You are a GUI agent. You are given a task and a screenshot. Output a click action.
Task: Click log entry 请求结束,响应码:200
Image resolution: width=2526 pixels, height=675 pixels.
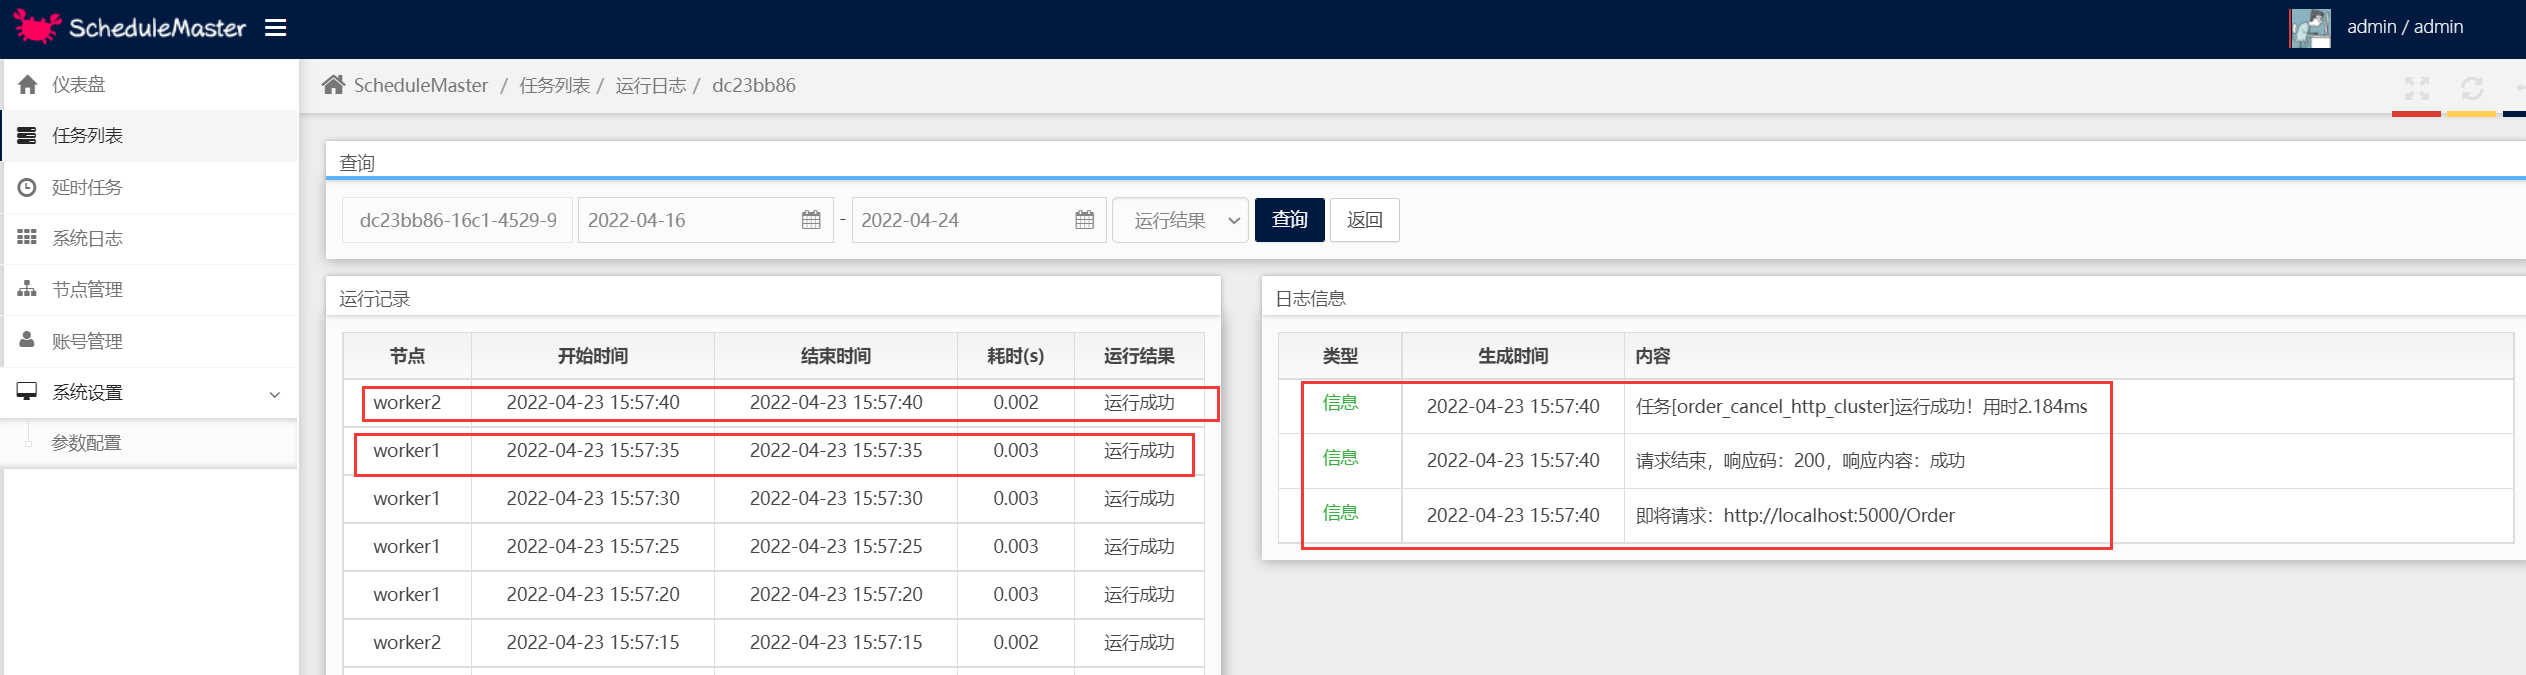tap(1800, 461)
